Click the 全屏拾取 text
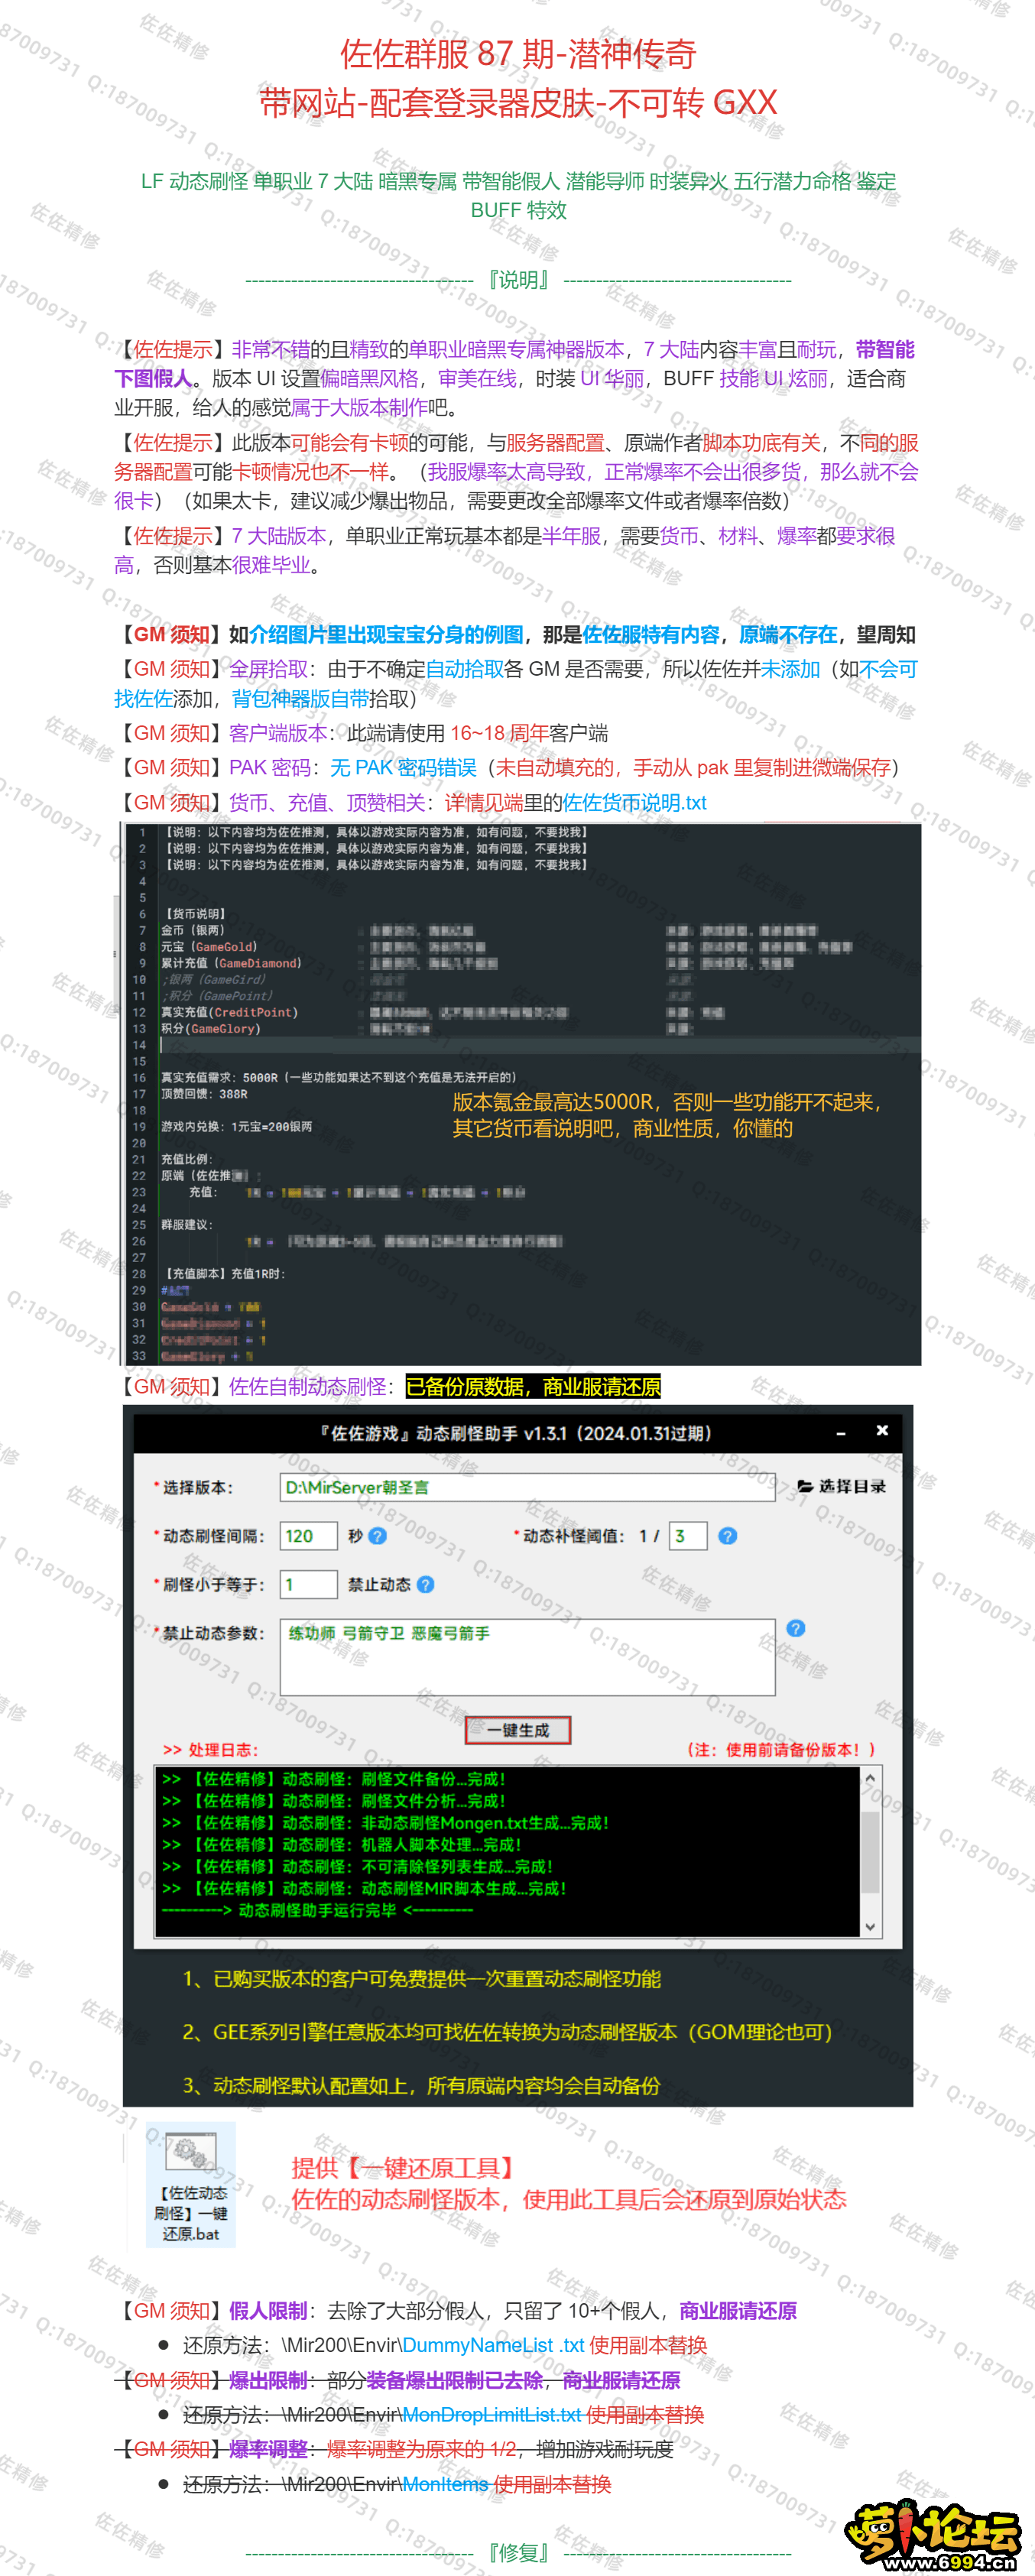Viewport: 1035px width, 2576px height. [x=268, y=669]
